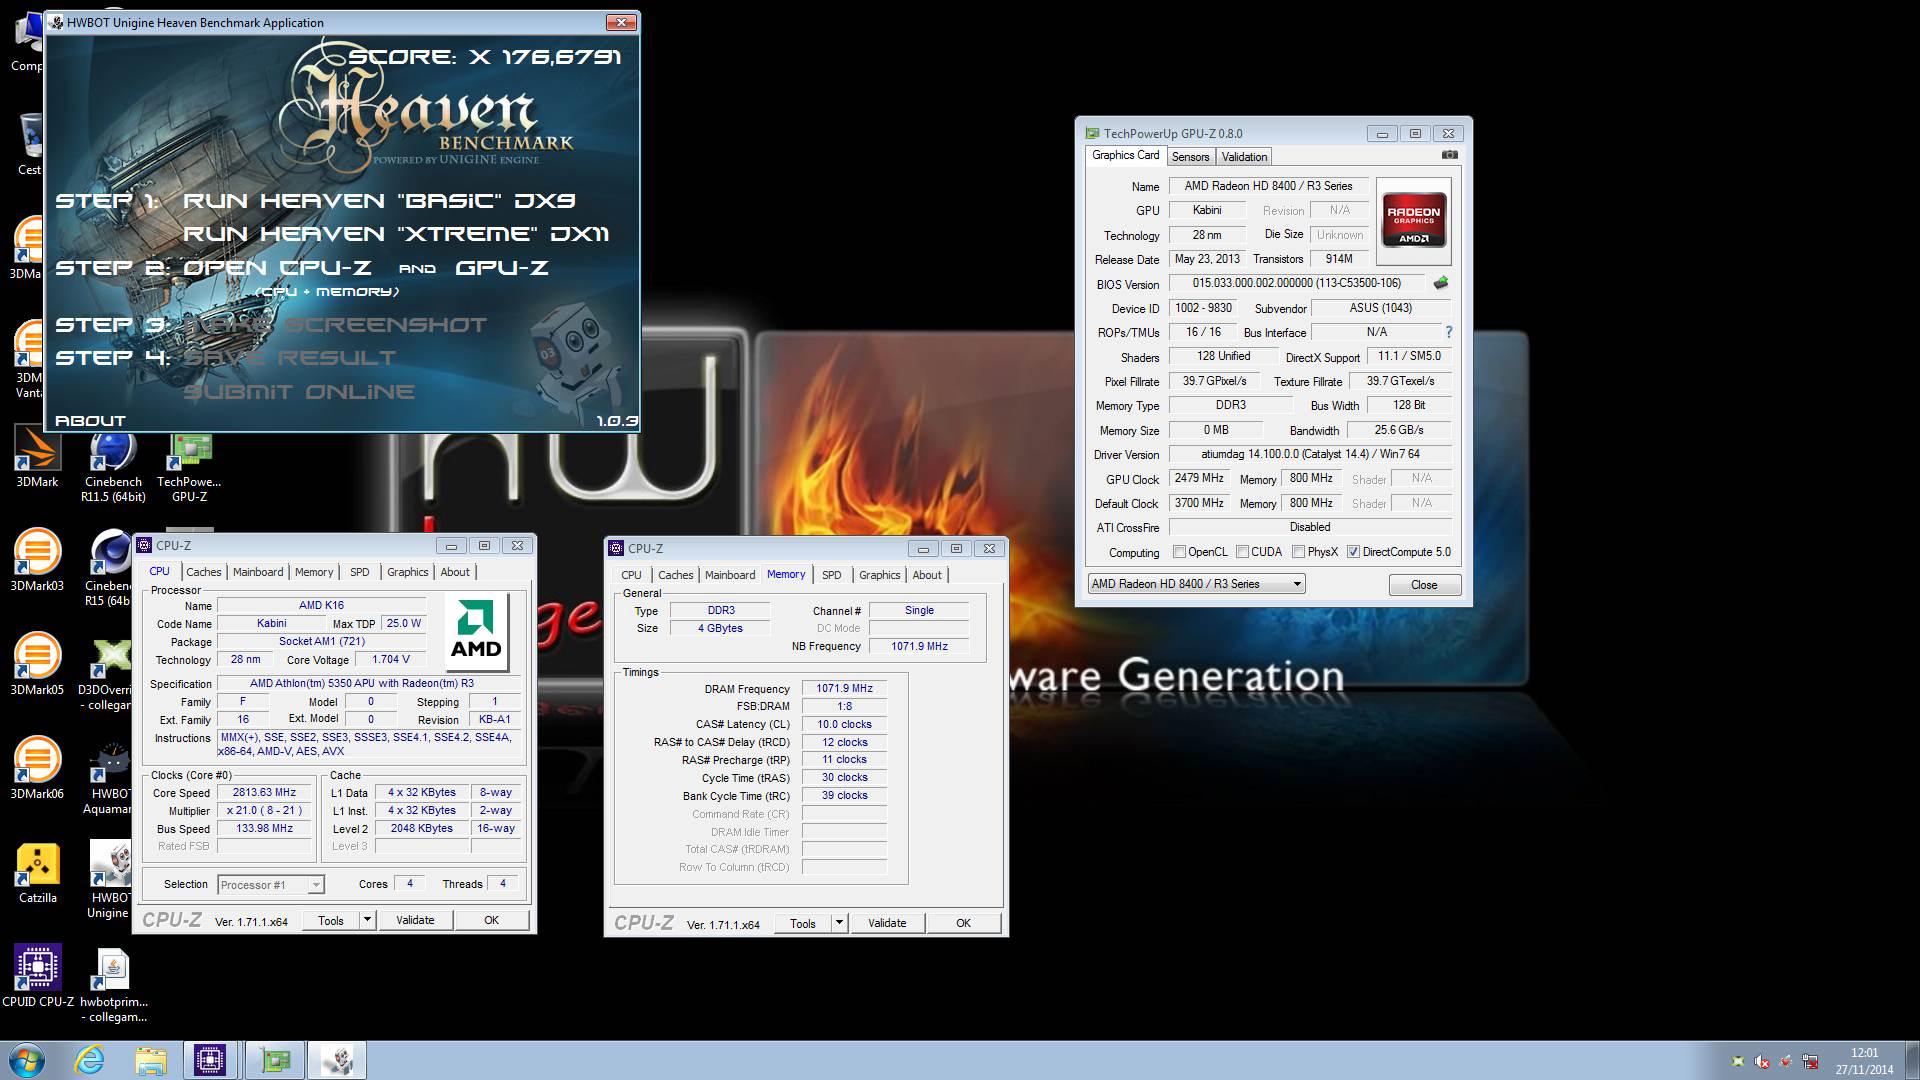Open the Recycle Bin icon
1920x1080 pixels.
[x=30, y=144]
